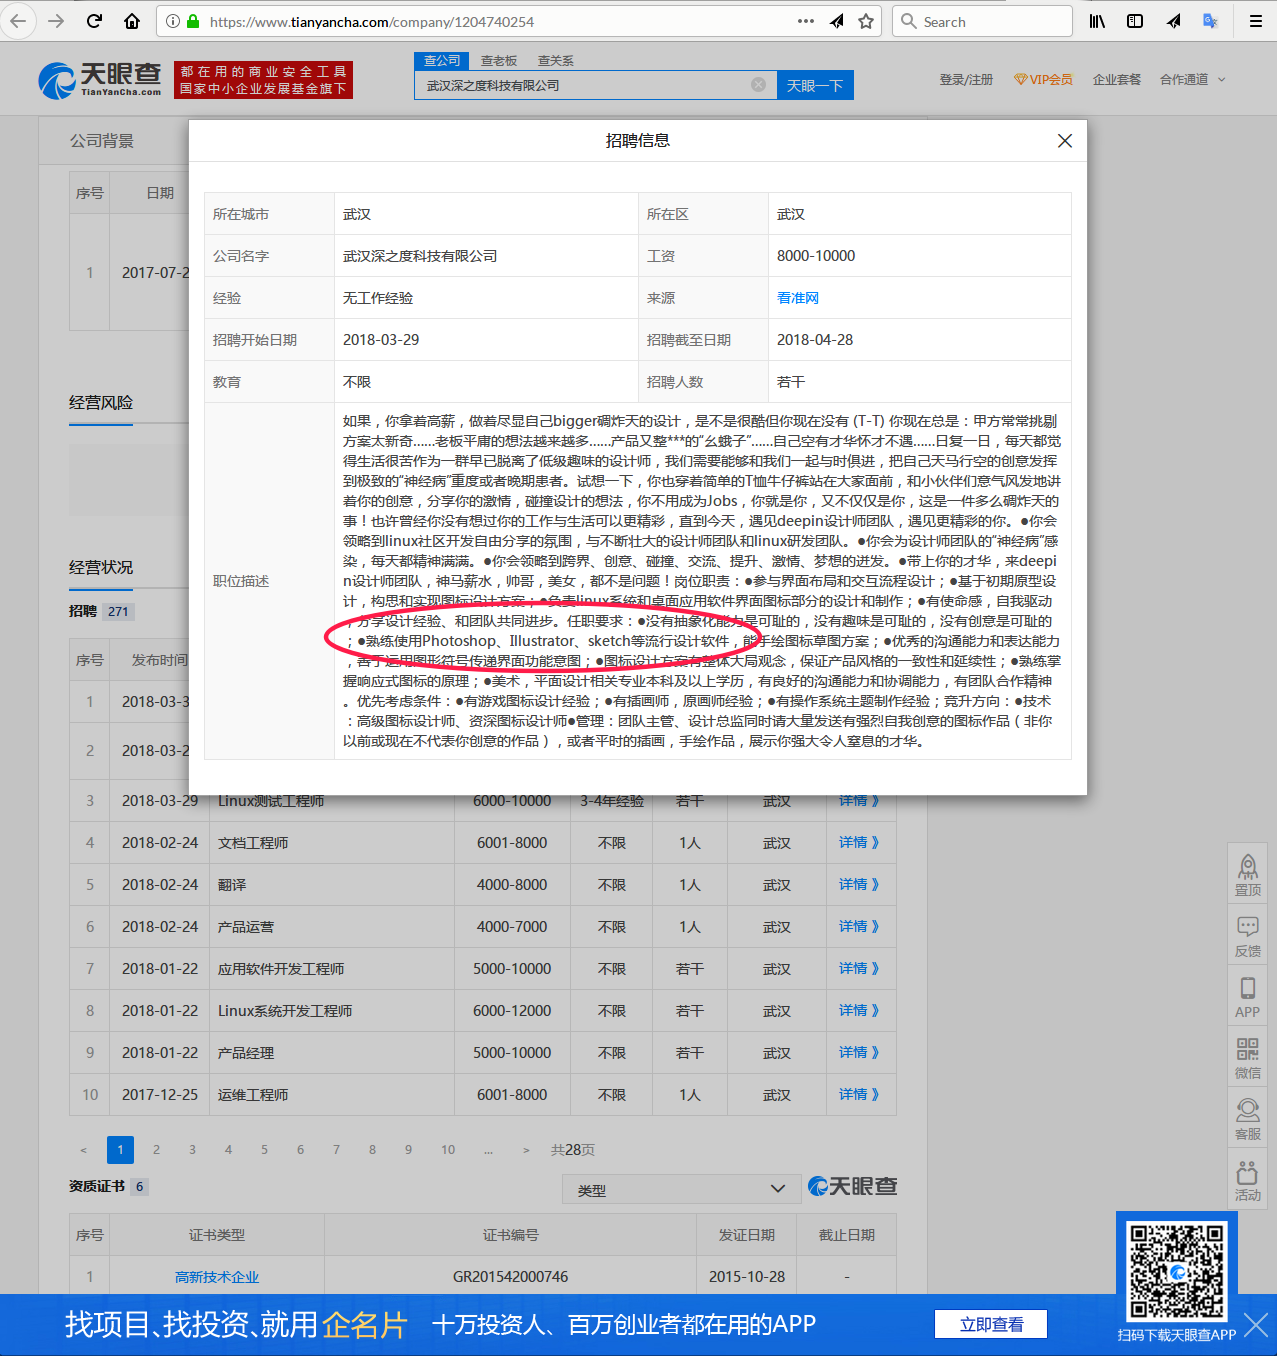Close the bottom blue banner

point(1256,1325)
